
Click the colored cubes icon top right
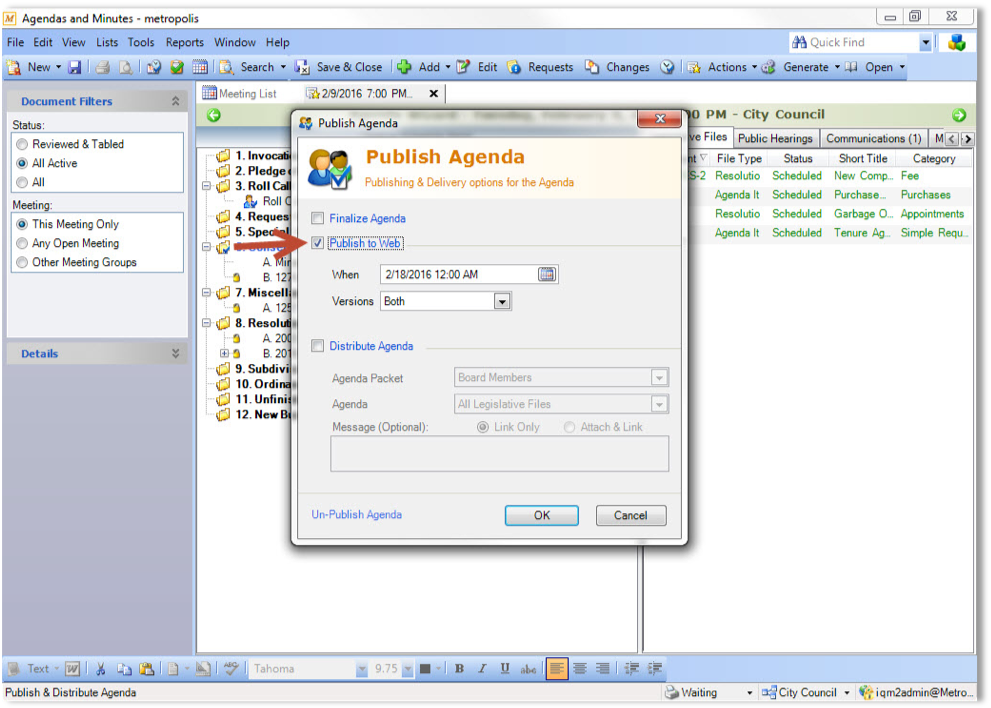(957, 42)
